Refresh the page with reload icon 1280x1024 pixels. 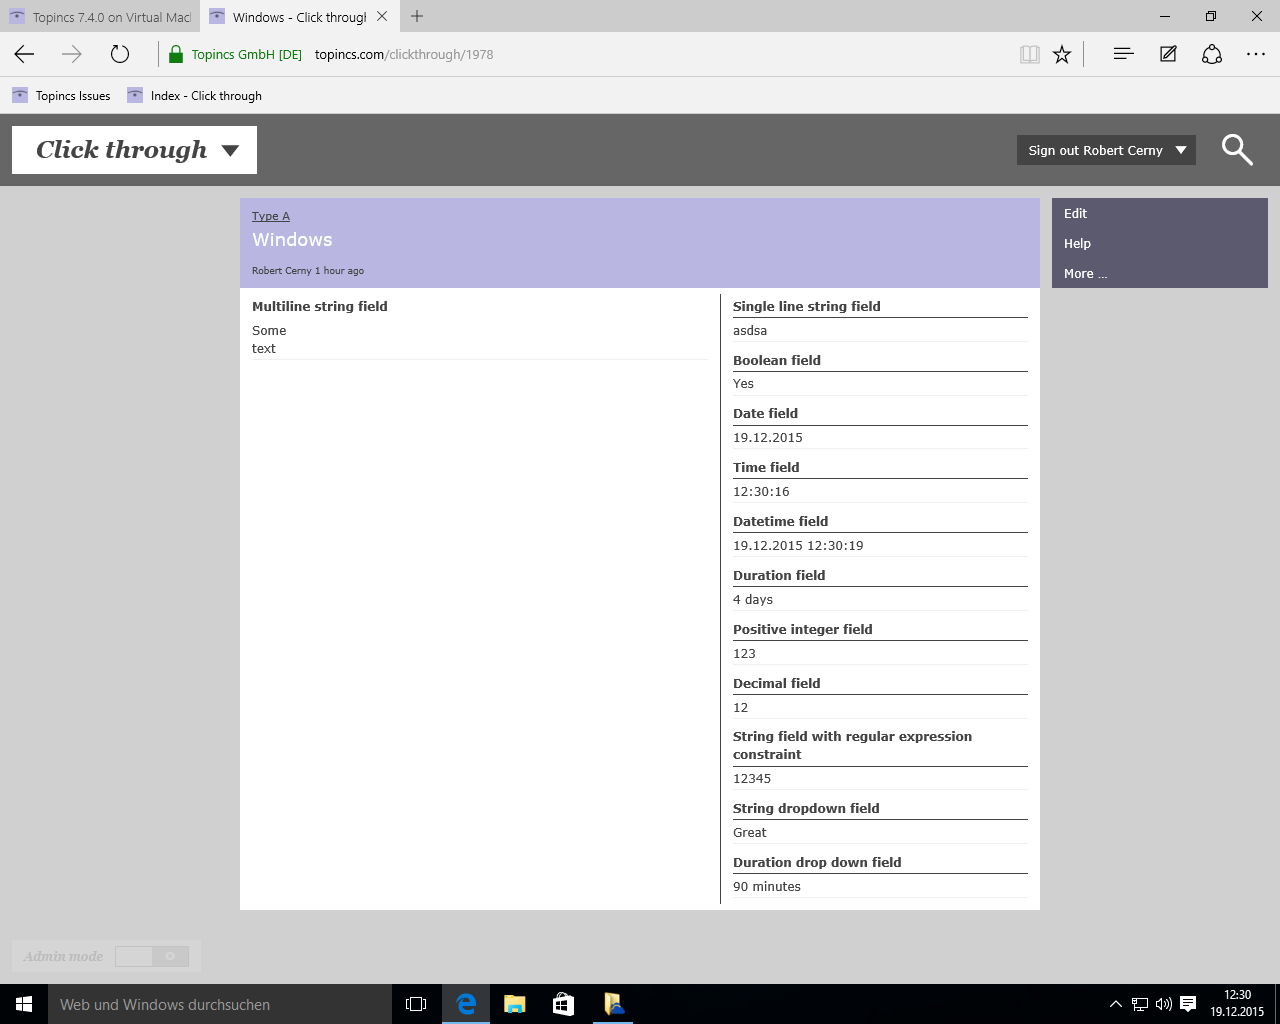tap(120, 54)
